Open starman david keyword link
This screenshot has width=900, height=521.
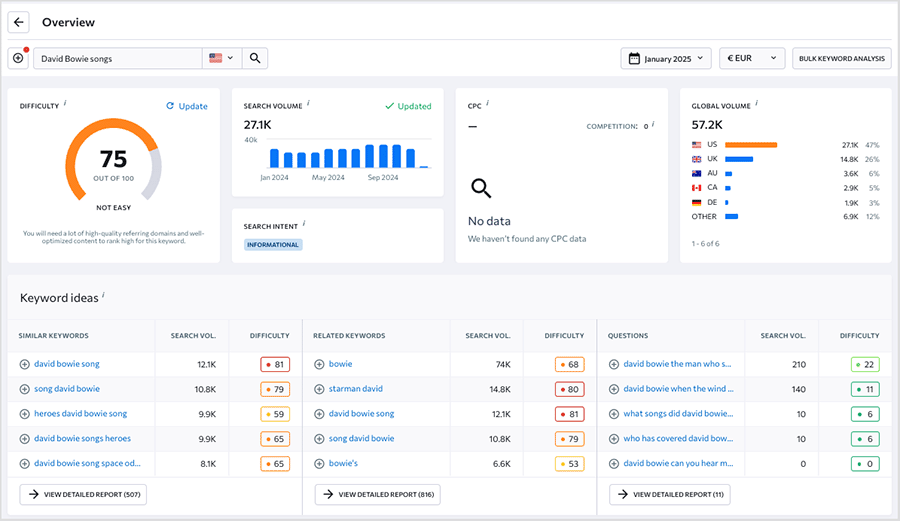click(x=355, y=388)
